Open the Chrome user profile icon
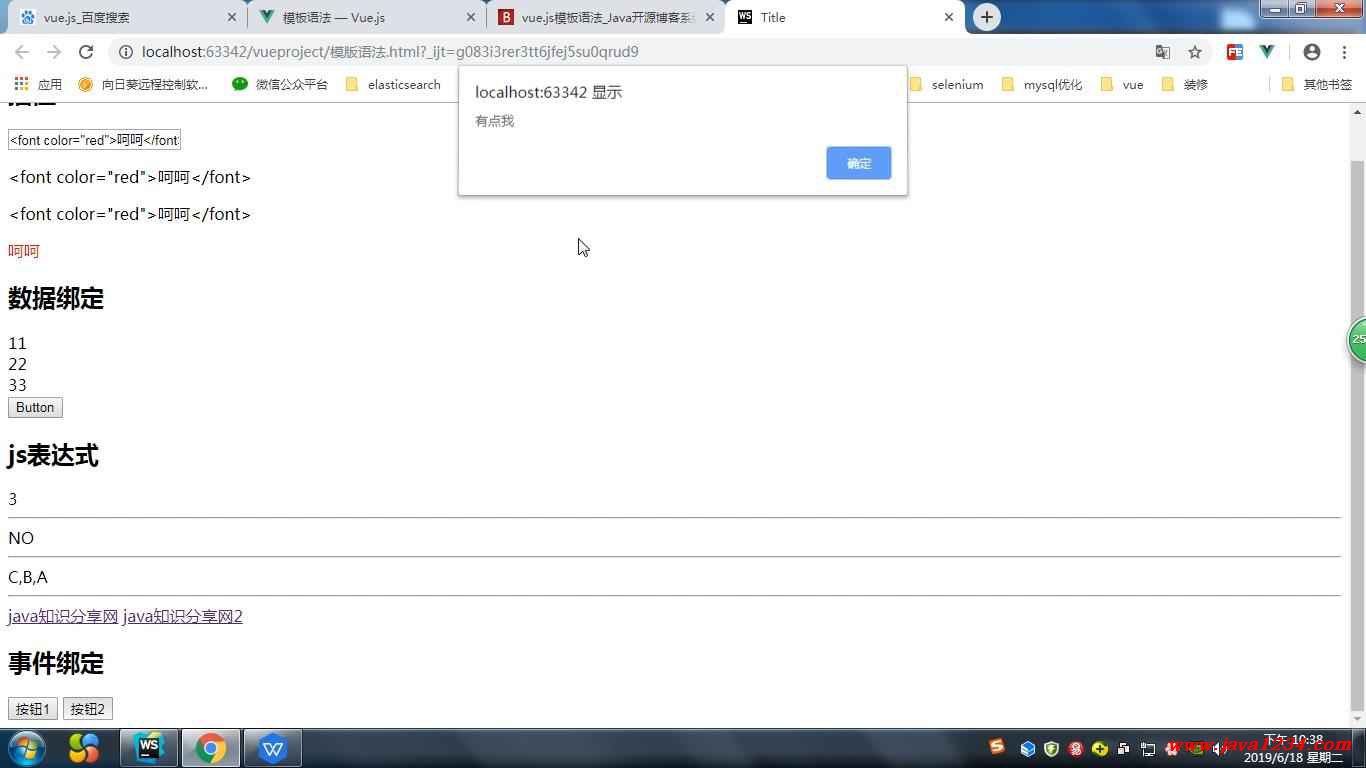The height and width of the screenshot is (768, 1366). point(1312,52)
